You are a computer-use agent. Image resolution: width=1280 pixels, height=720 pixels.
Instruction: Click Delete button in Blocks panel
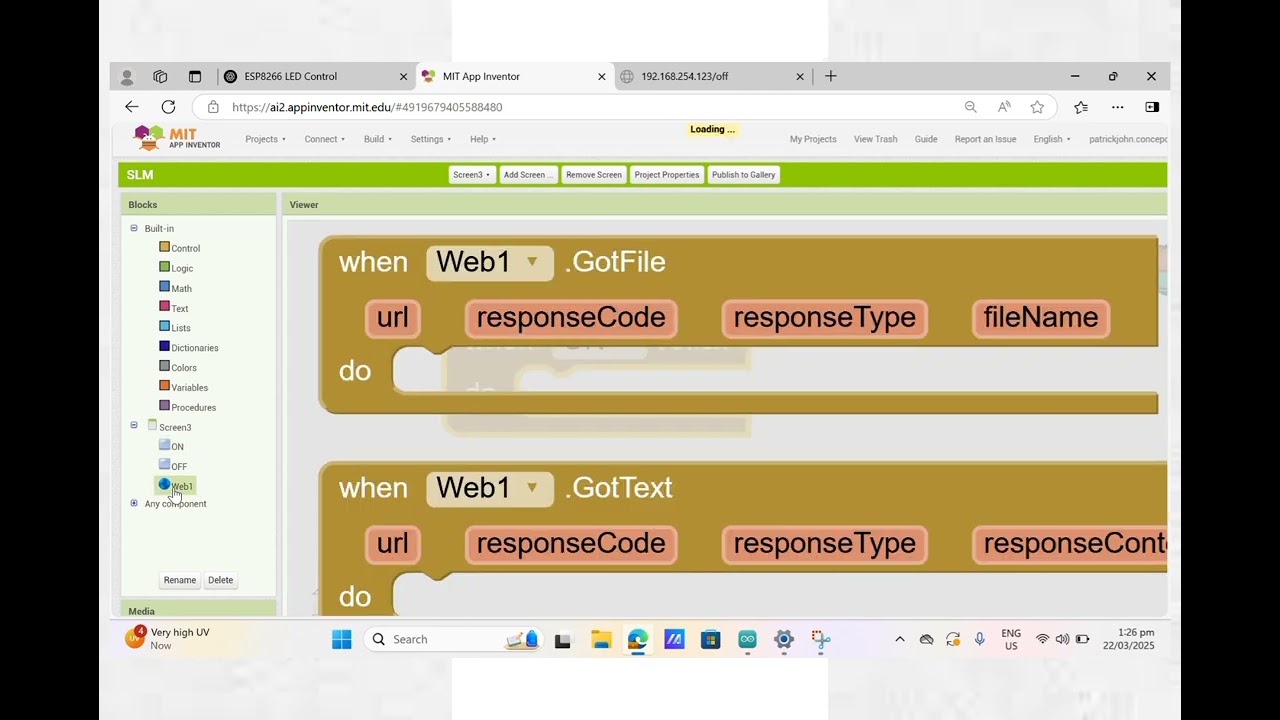(x=221, y=580)
